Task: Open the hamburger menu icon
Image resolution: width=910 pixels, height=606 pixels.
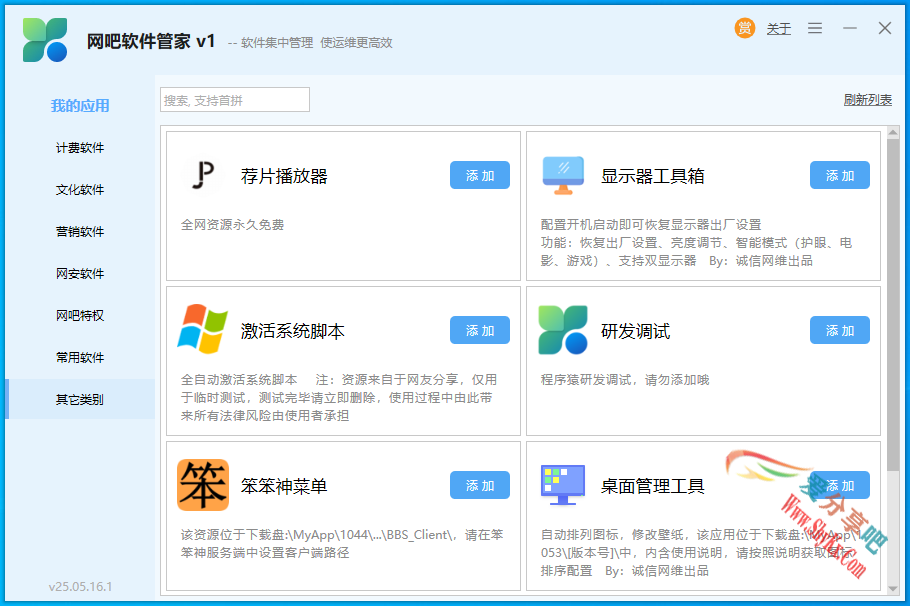Action: click(x=815, y=28)
